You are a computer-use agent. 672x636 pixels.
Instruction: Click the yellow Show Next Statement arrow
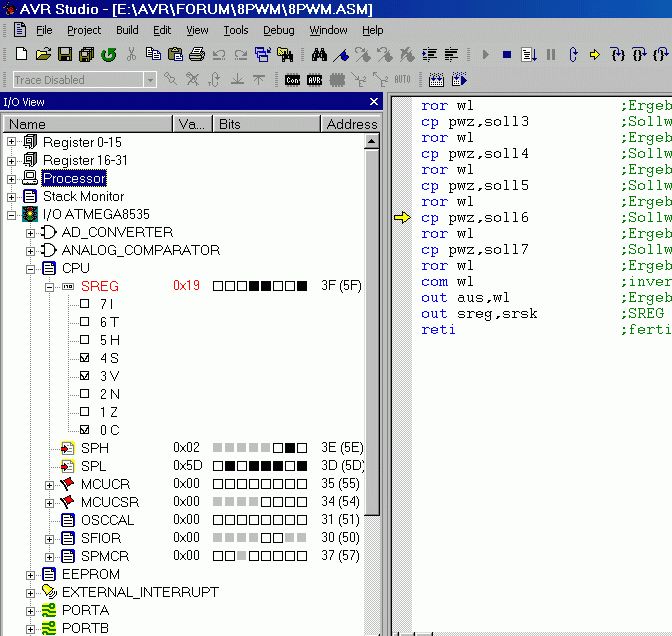click(x=595, y=54)
